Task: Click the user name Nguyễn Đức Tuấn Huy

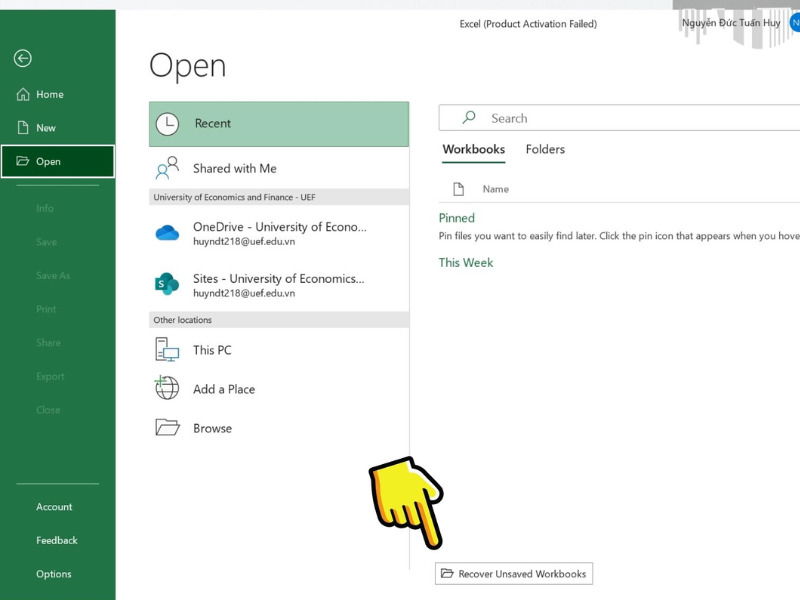Action: 731,23
